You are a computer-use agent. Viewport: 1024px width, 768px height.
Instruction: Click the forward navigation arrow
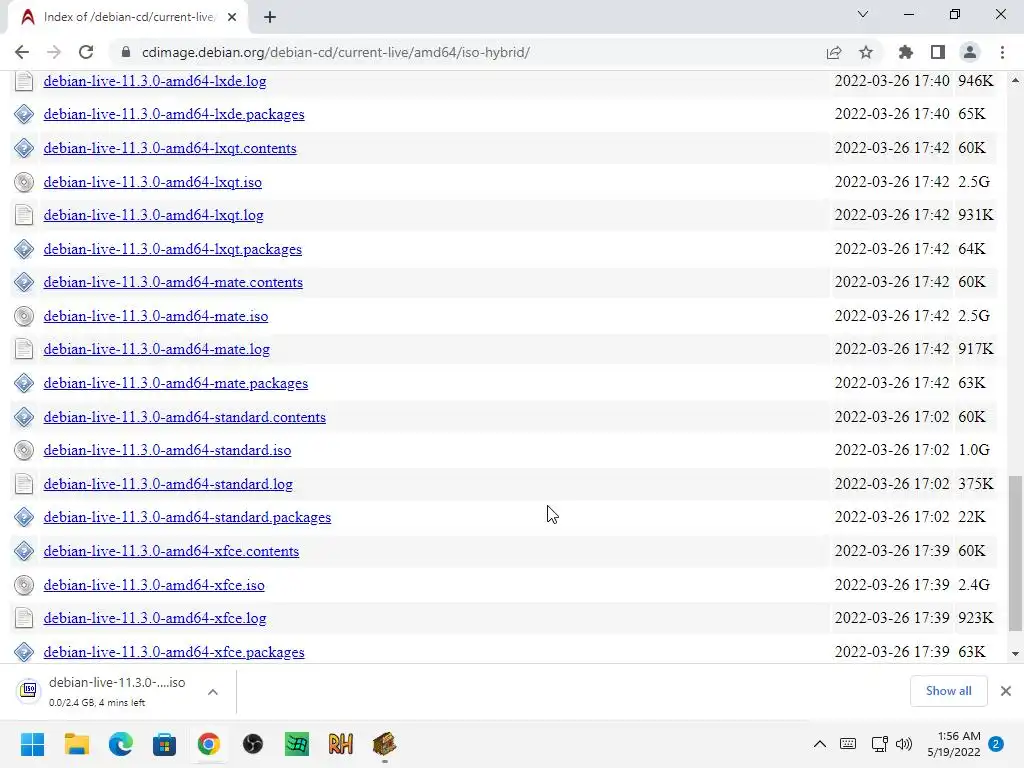pyautogui.click(x=54, y=52)
